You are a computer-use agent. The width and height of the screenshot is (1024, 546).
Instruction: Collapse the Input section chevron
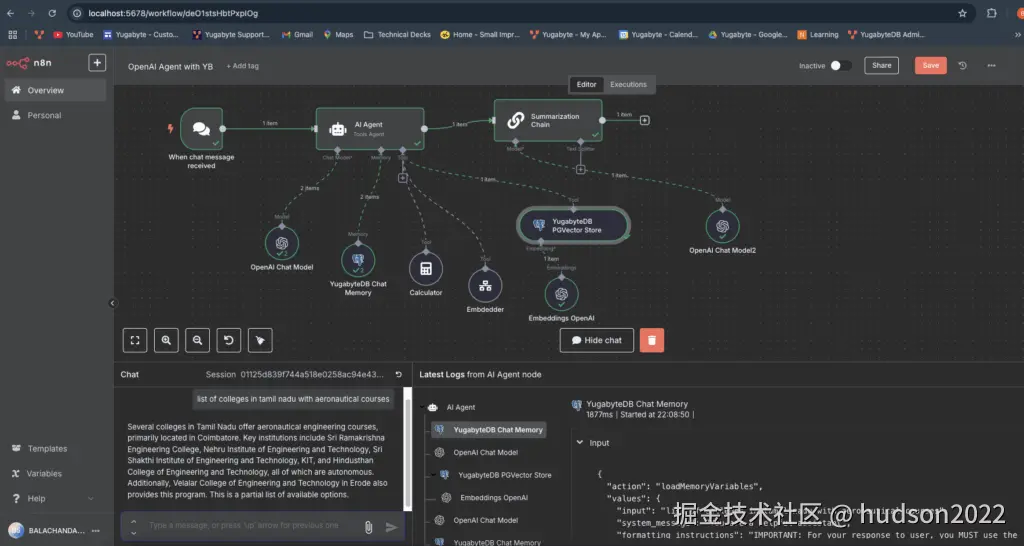coord(579,442)
